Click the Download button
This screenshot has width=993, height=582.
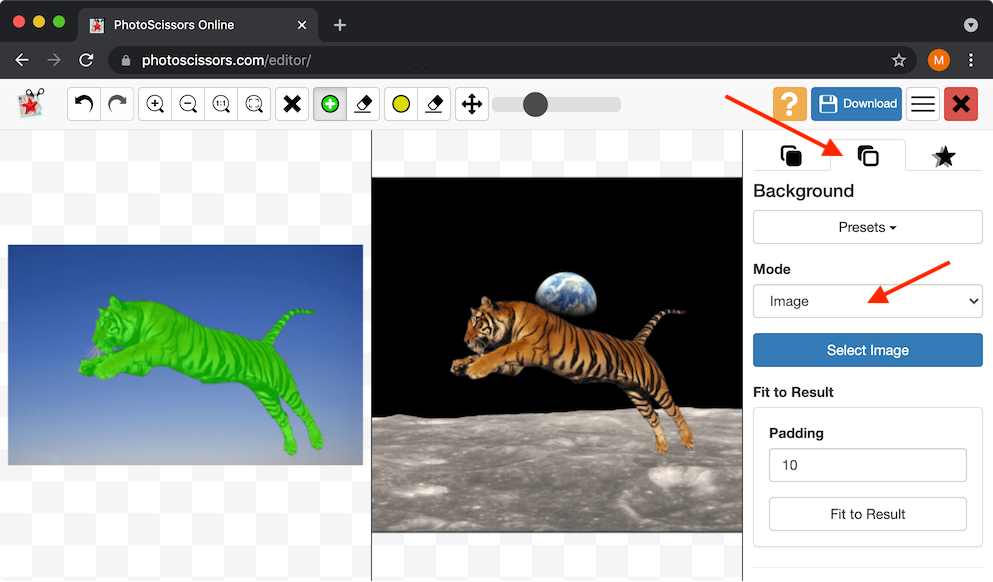click(856, 103)
